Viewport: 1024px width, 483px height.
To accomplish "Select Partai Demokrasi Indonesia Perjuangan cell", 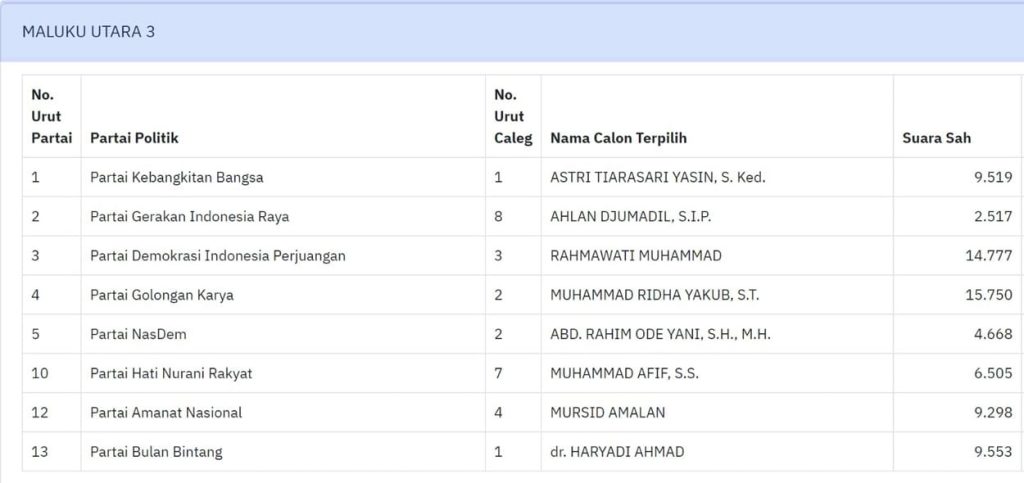I will coord(217,255).
